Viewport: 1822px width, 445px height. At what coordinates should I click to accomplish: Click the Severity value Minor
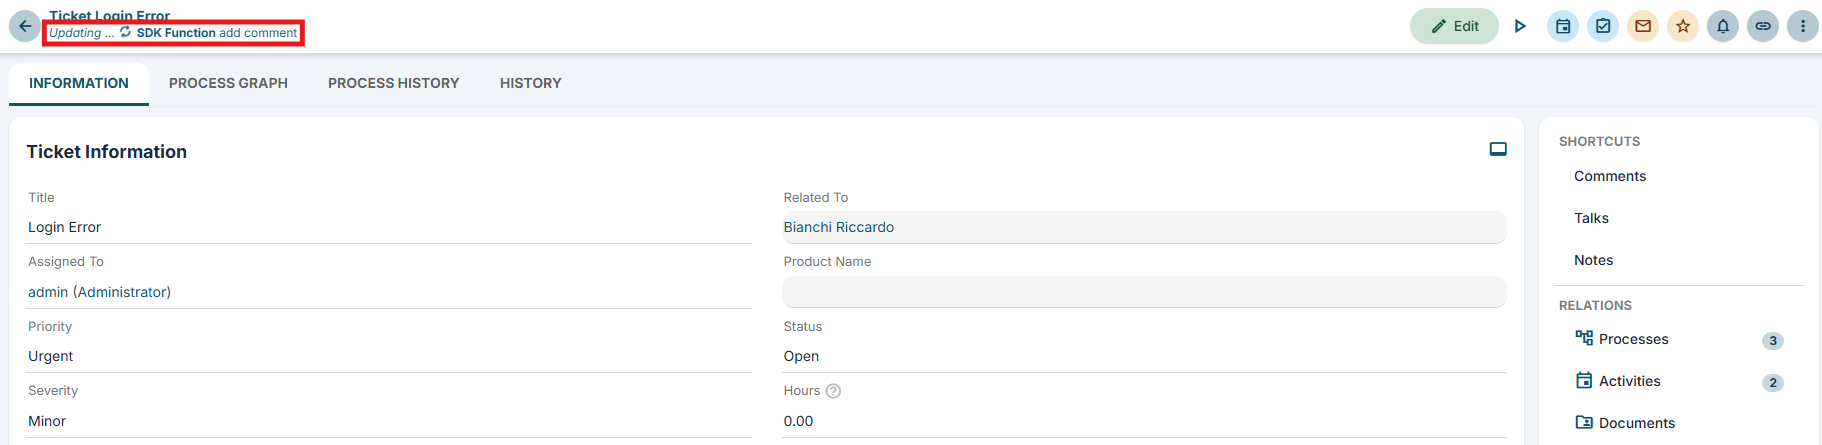[x=47, y=421]
